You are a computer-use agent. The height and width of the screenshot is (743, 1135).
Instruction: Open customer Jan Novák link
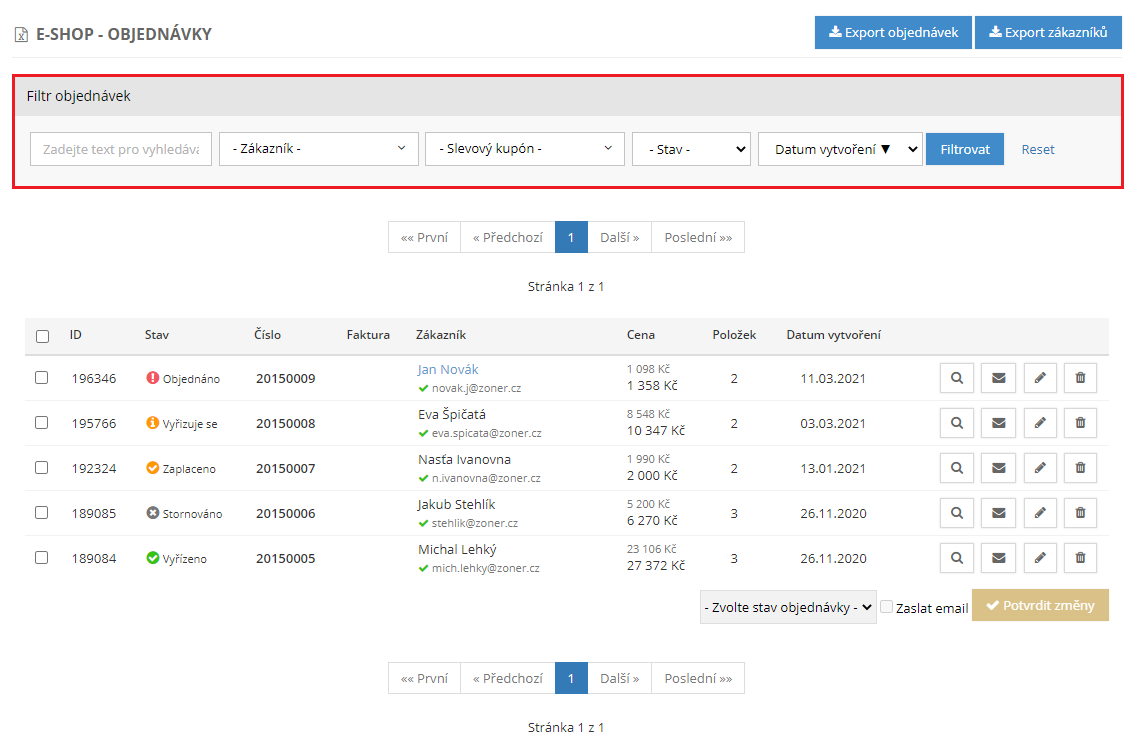(448, 369)
